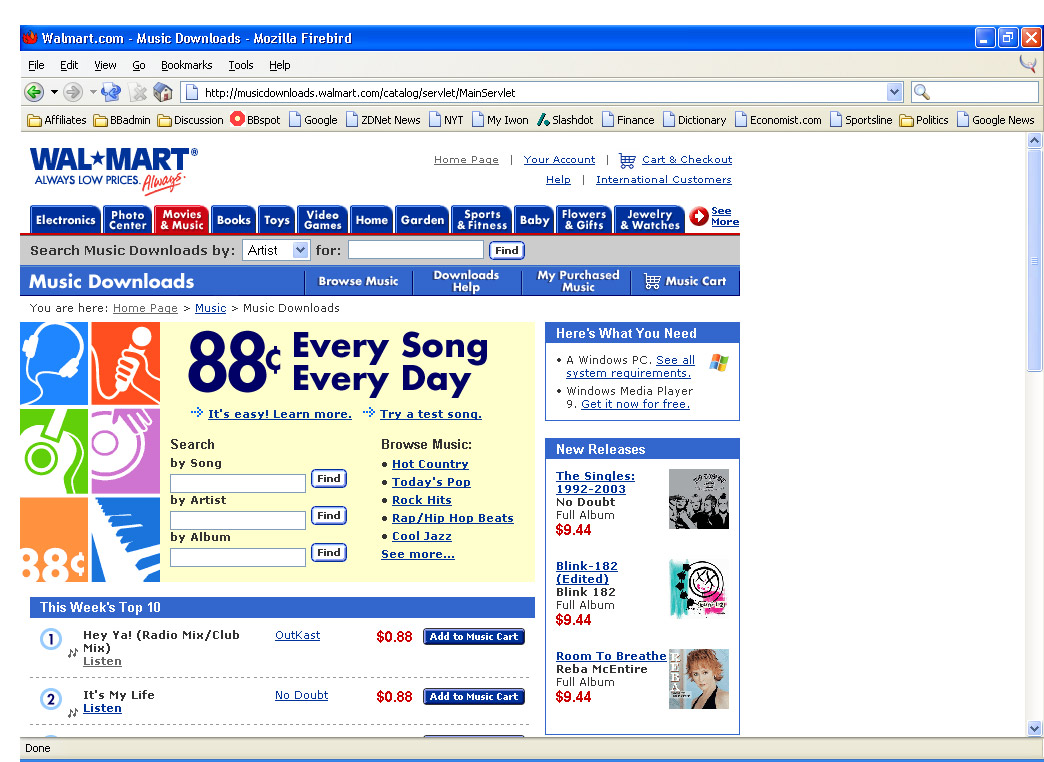Click the Wal-Mart logo
Image resolution: width=1044 pixels, height=762 pixels.
coord(113,169)
